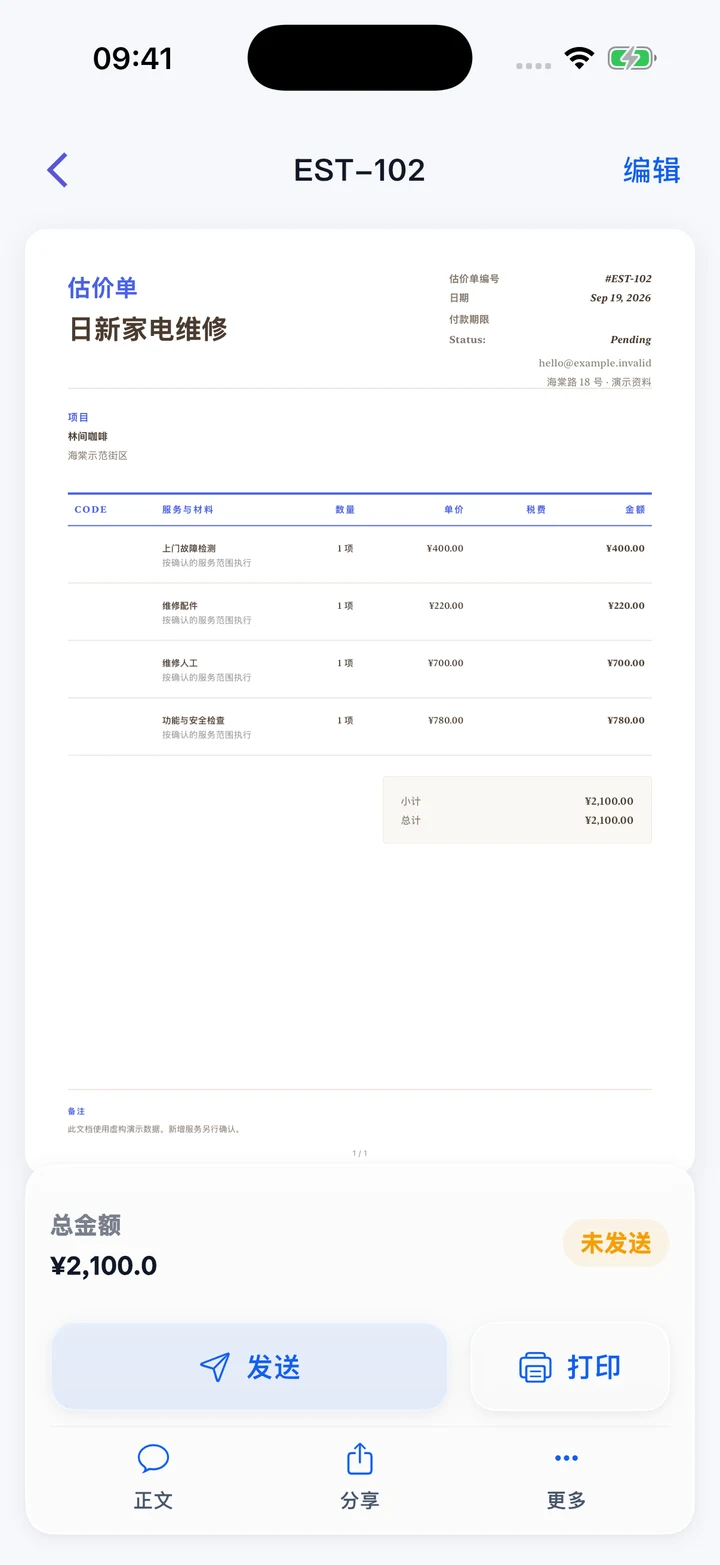The height and width of the screenshot is (1565, 720).
Task: Tap the share arrow icon
Action: [x=360, y=1459]
